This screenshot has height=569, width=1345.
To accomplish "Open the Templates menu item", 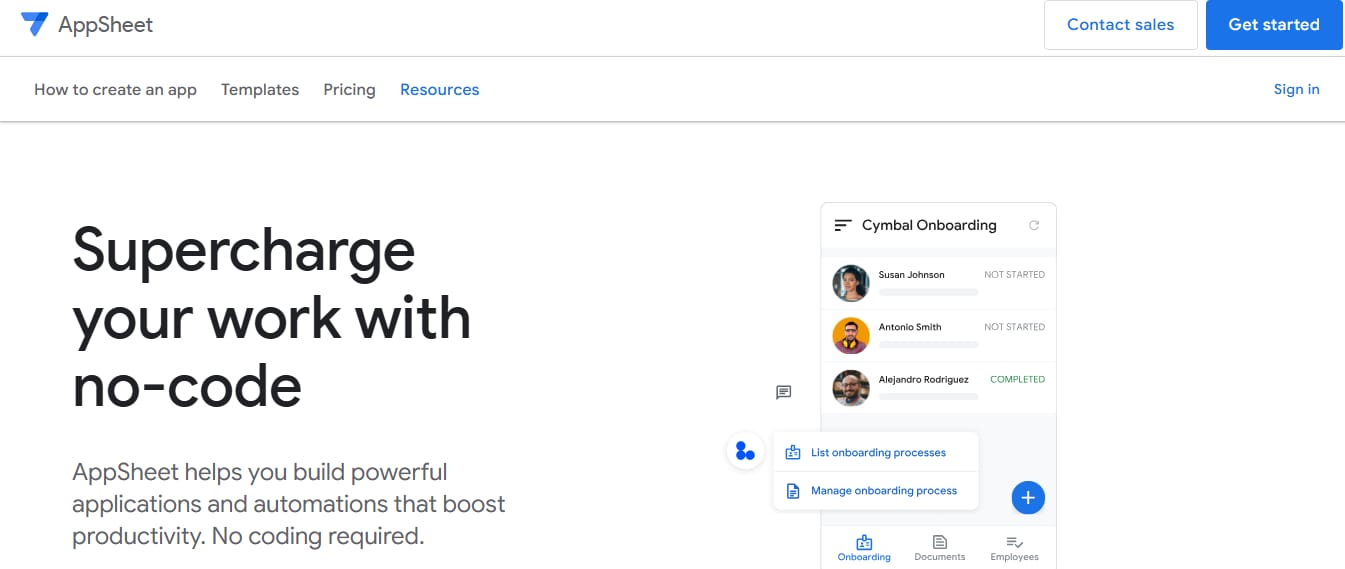I will (x=260, y=90).
